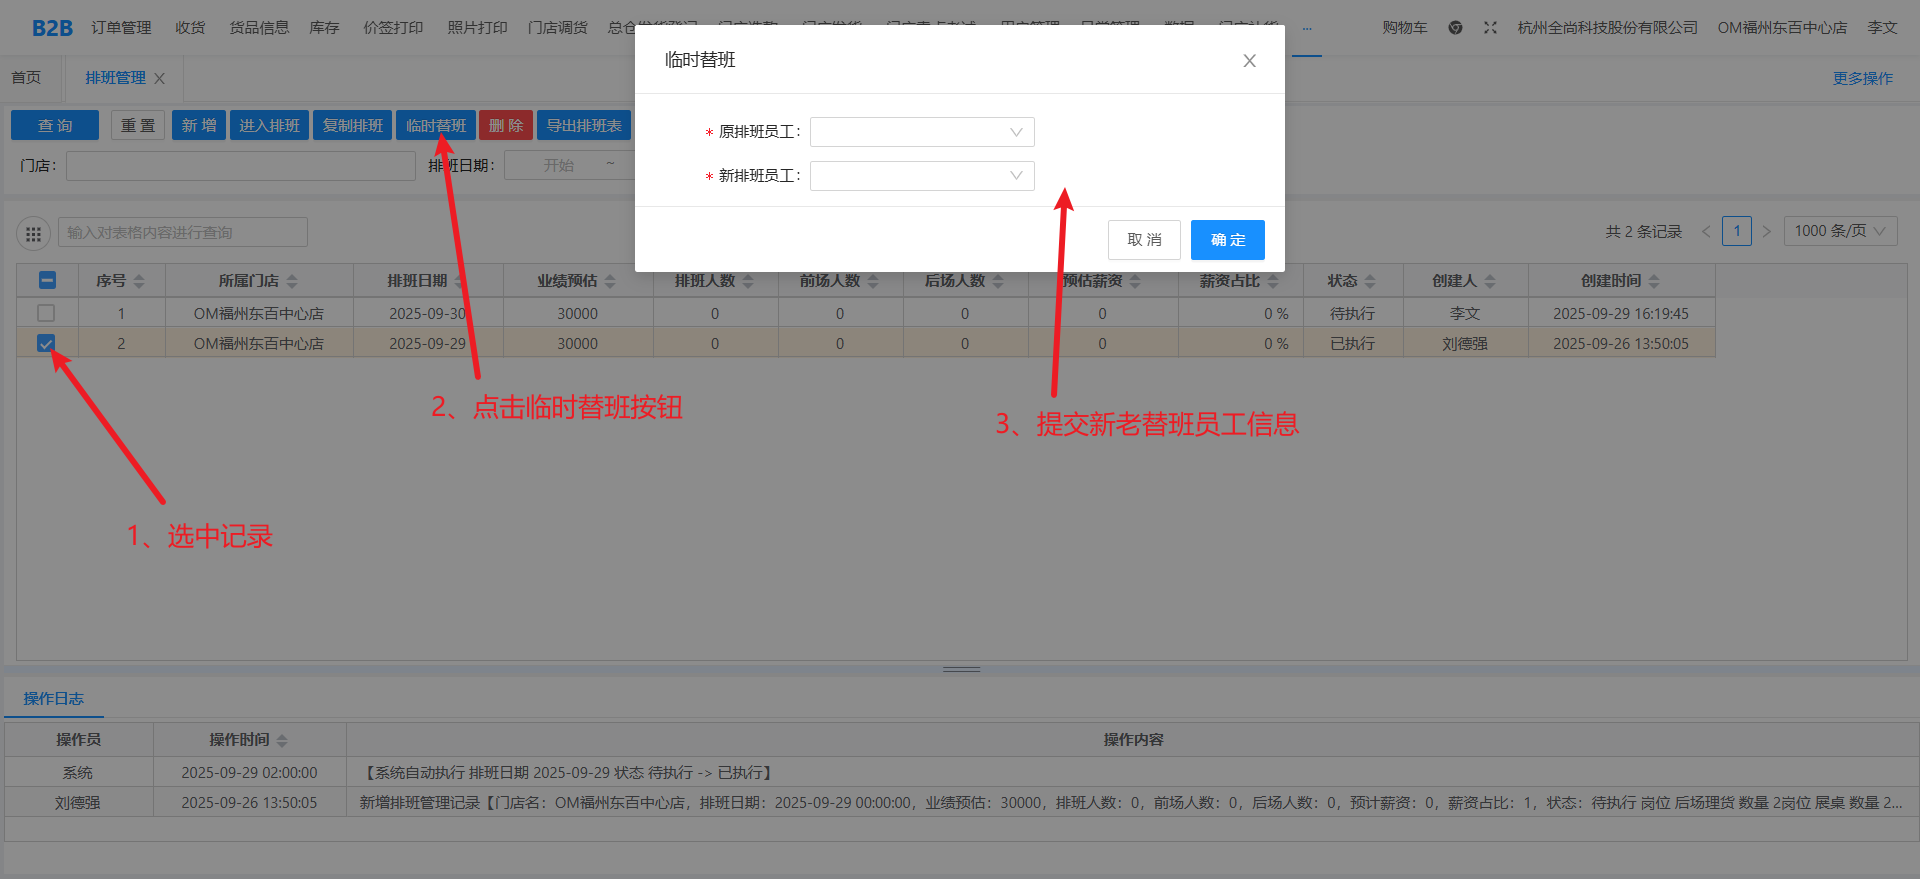This screenshot has height=879, width=1920.
Task: Open the 订单管理 menu
Action: tap(121, 28)
